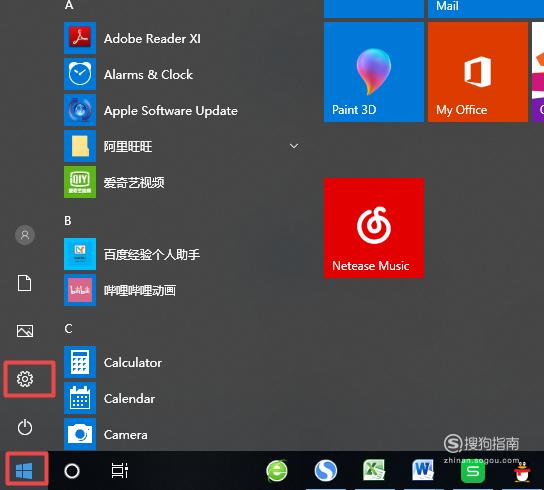544x490 pixels.
Task: Open Cortana circle on taskbar
Action: (x=72, y=471)
